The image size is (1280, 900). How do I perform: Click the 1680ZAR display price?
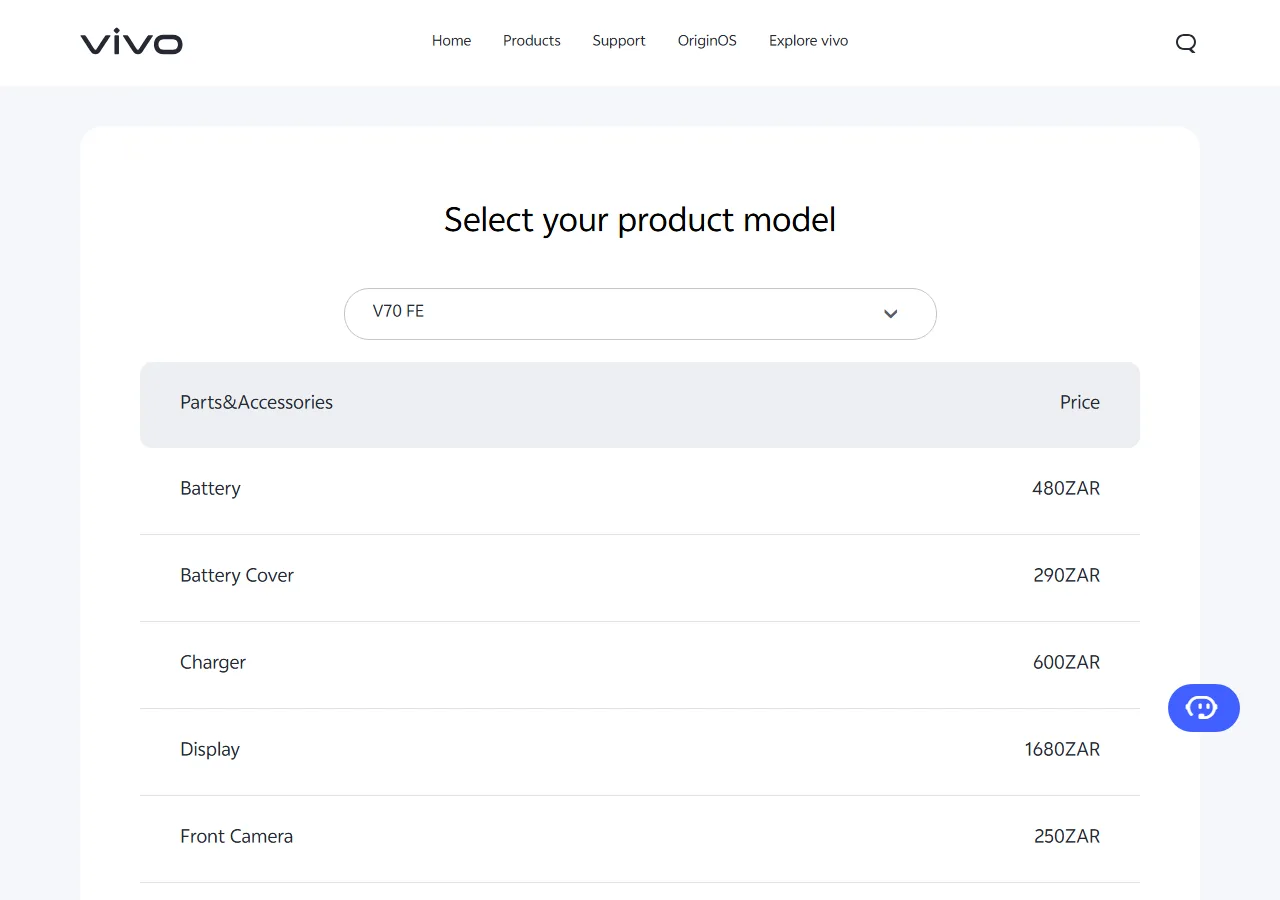1062,749
